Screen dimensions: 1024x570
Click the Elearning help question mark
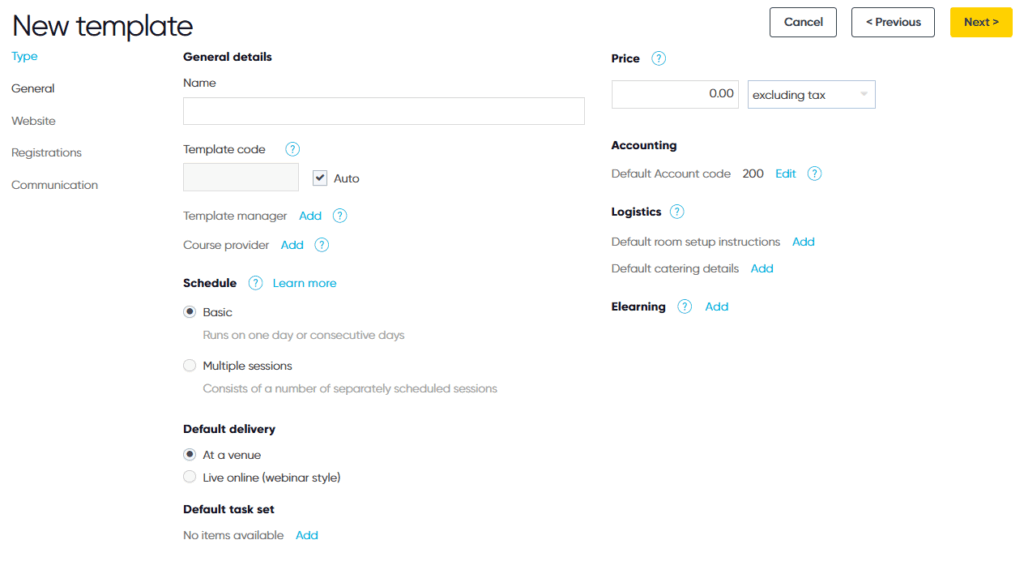coord(684,307)
